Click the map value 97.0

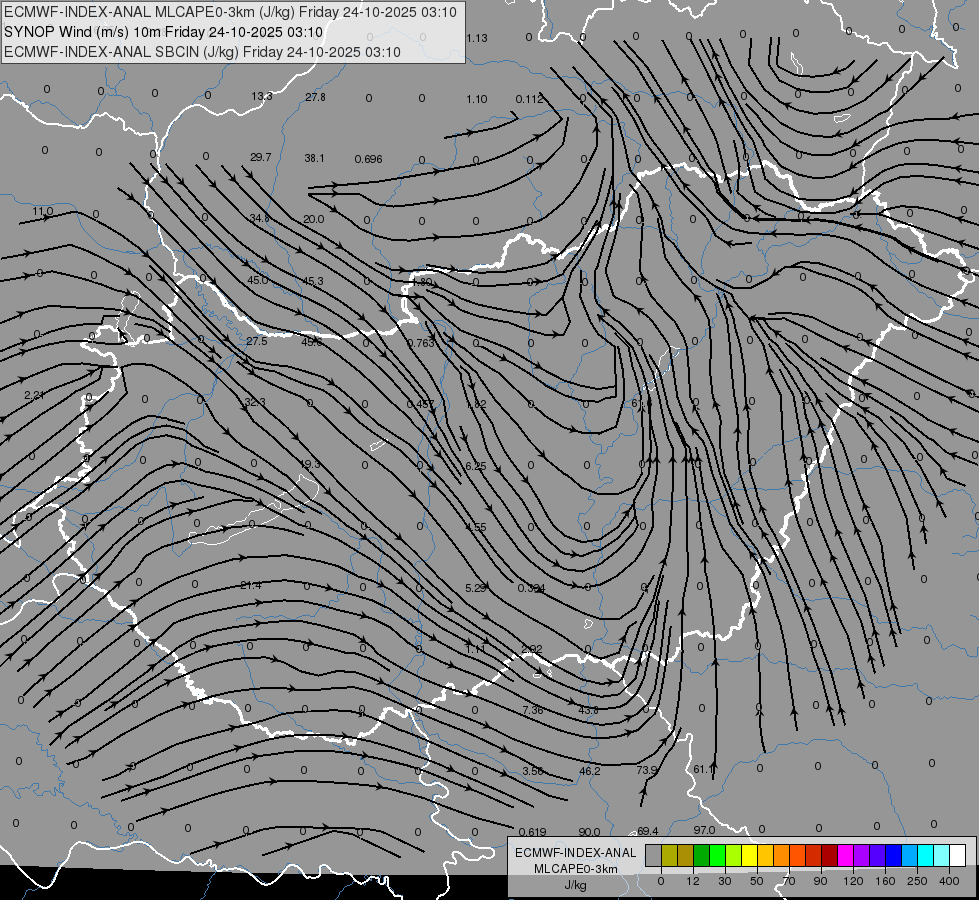click(x=704, y=830)
